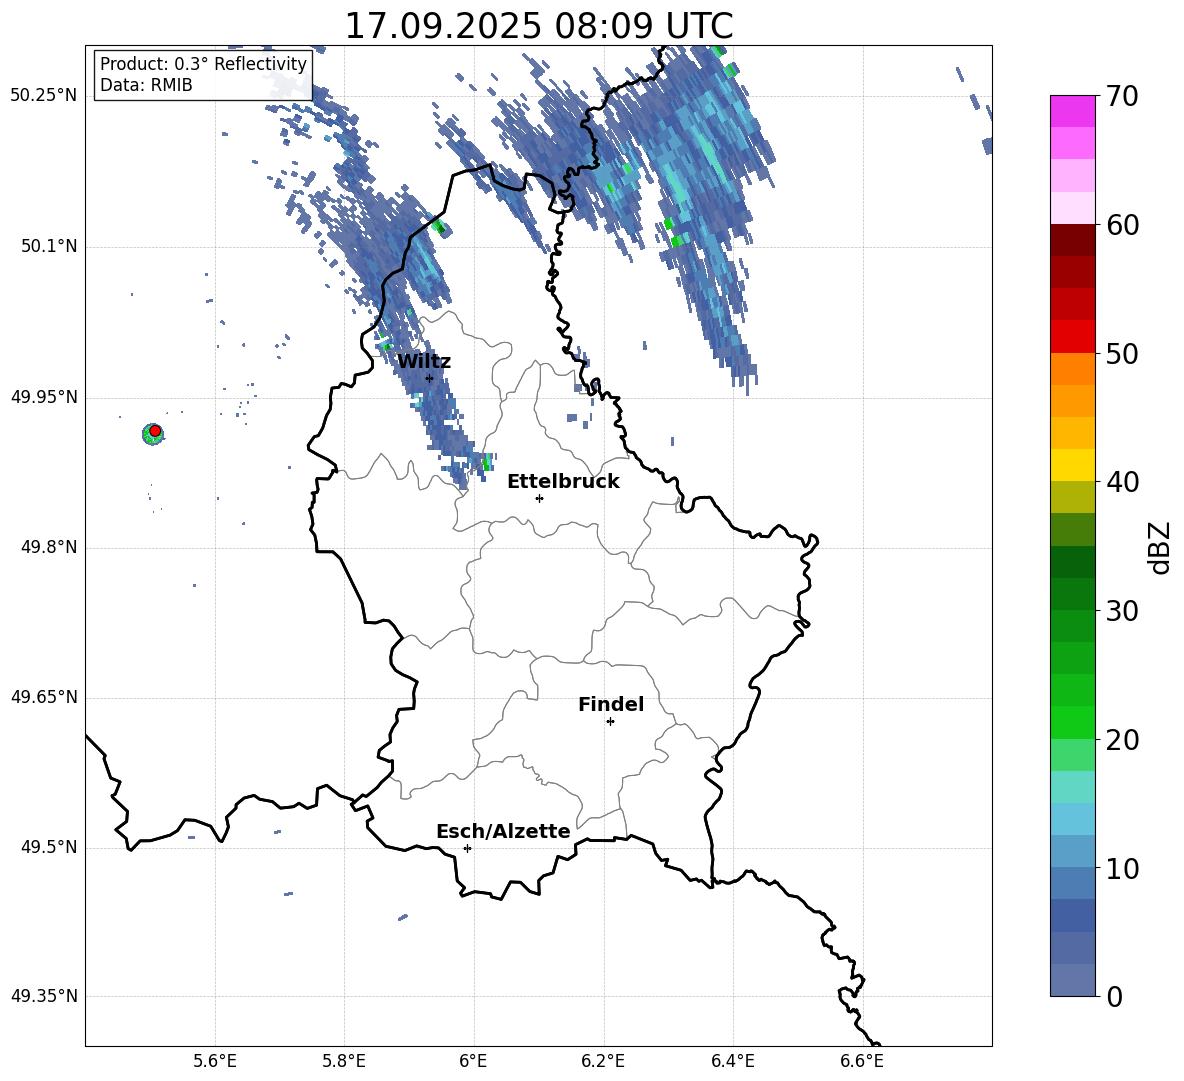The width and height of the screenshot is (1184, 1081).
Task: Click the Esch/Alzette location cross marker
Action: (x=467, y=848)
